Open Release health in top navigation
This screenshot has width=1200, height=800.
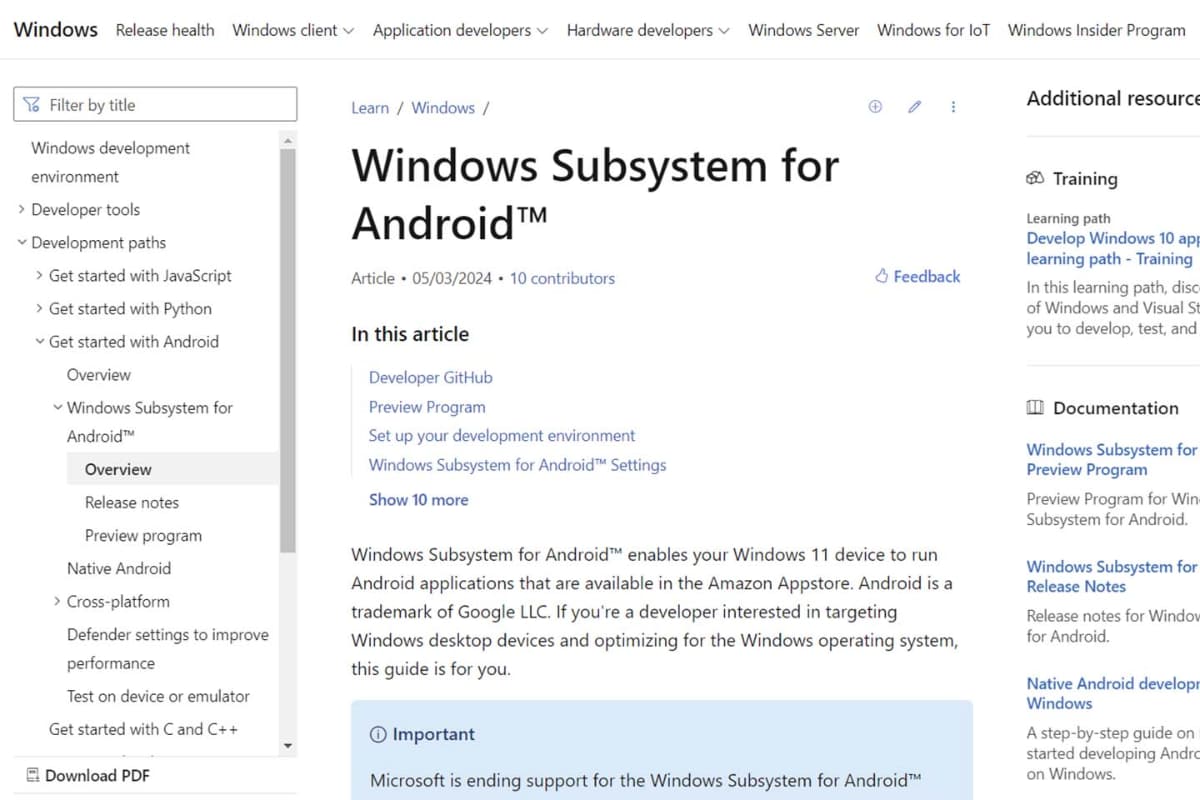[x=165, y=30]
